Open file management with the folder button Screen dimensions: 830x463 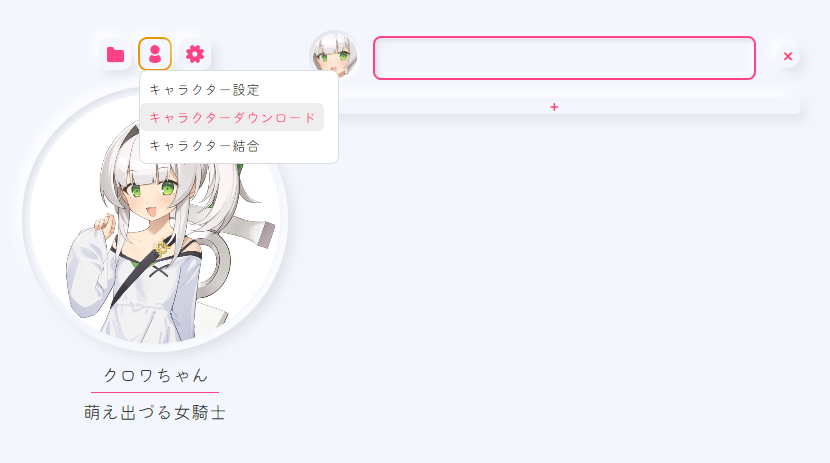pyautogui.click(x=115, y=54)
